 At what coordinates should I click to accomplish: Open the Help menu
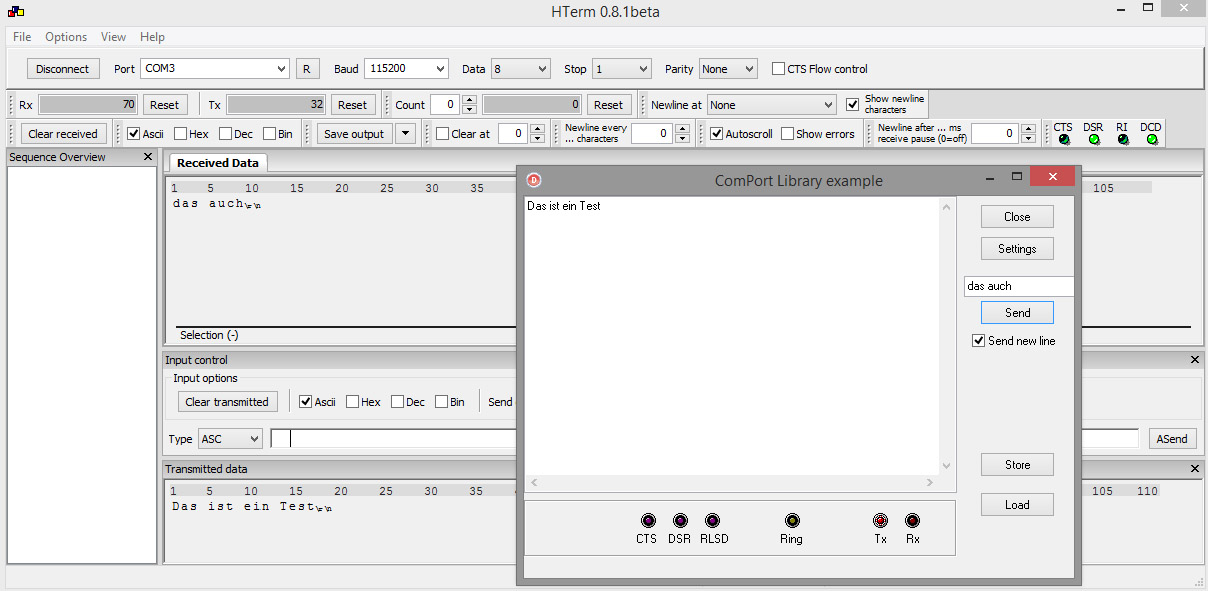click(152, 37)
